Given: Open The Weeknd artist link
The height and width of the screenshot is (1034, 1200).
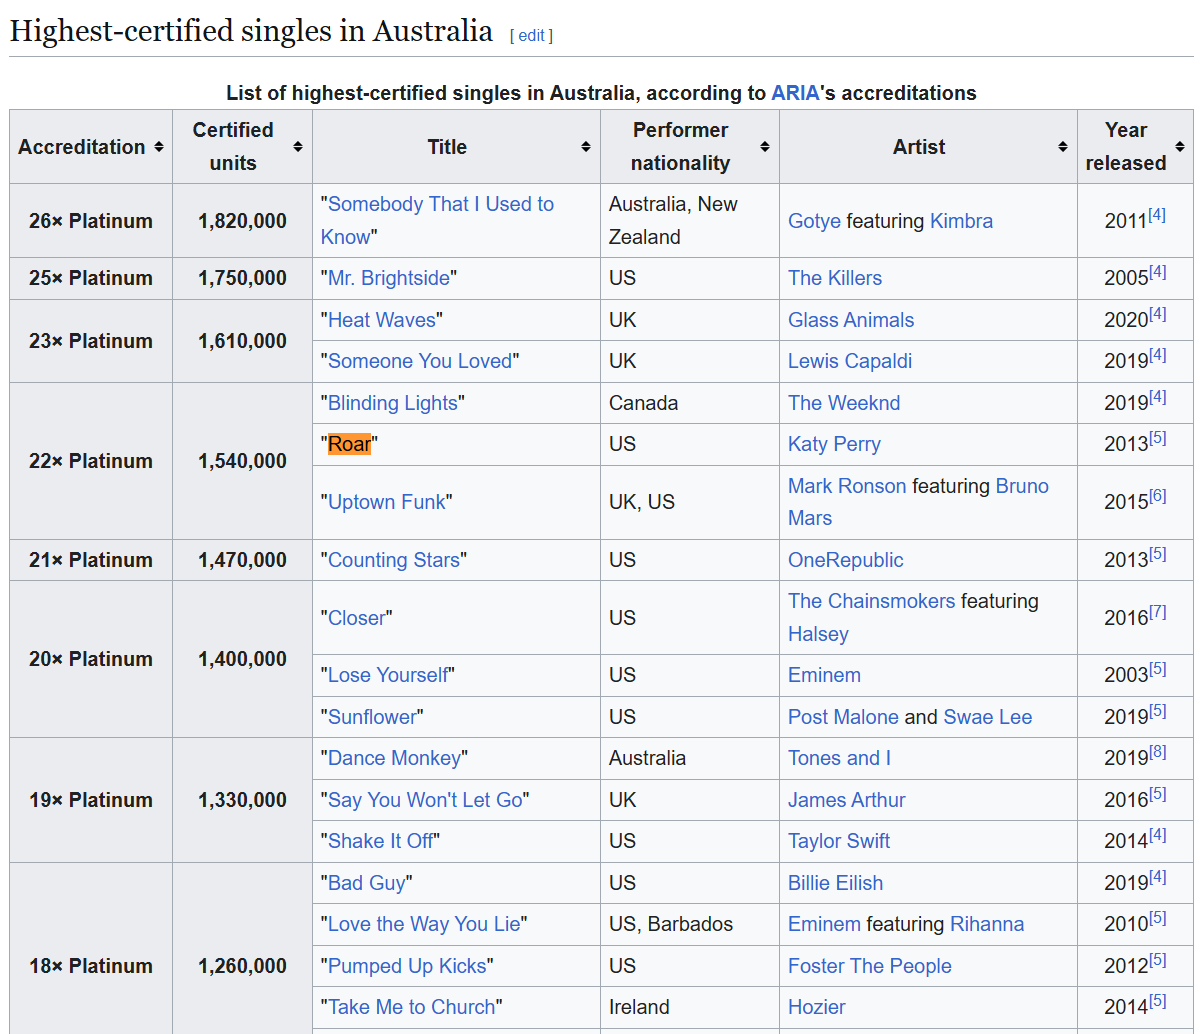Looking at the screenshot, I should [844, 403].
